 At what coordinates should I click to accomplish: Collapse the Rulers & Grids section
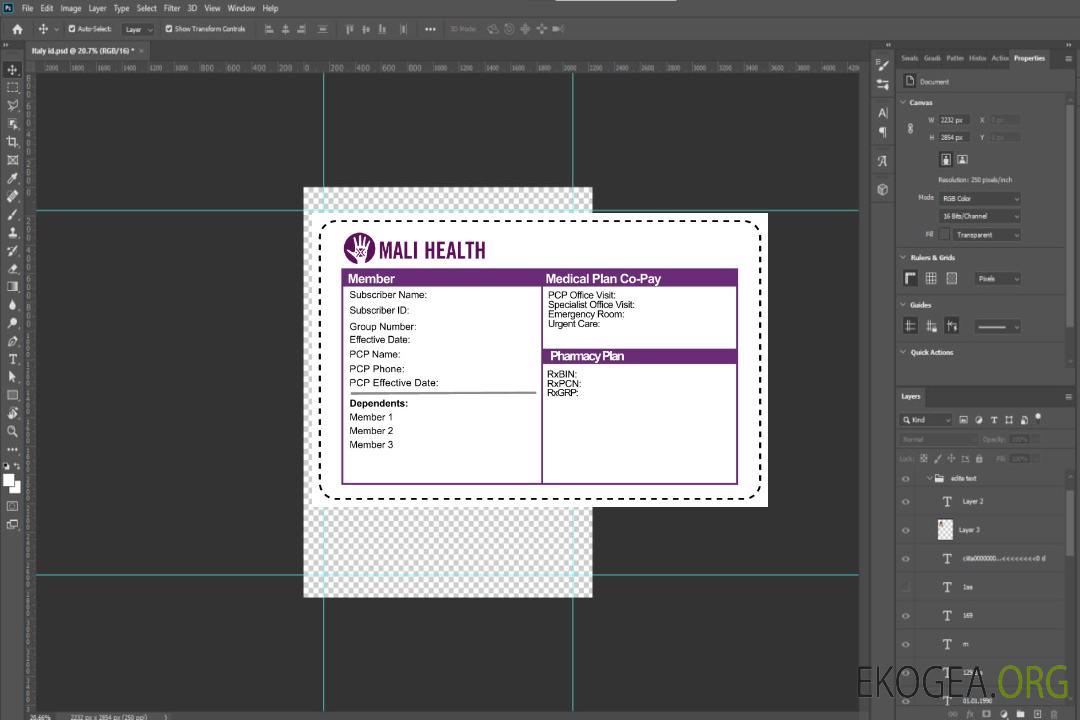coord(904,258)
